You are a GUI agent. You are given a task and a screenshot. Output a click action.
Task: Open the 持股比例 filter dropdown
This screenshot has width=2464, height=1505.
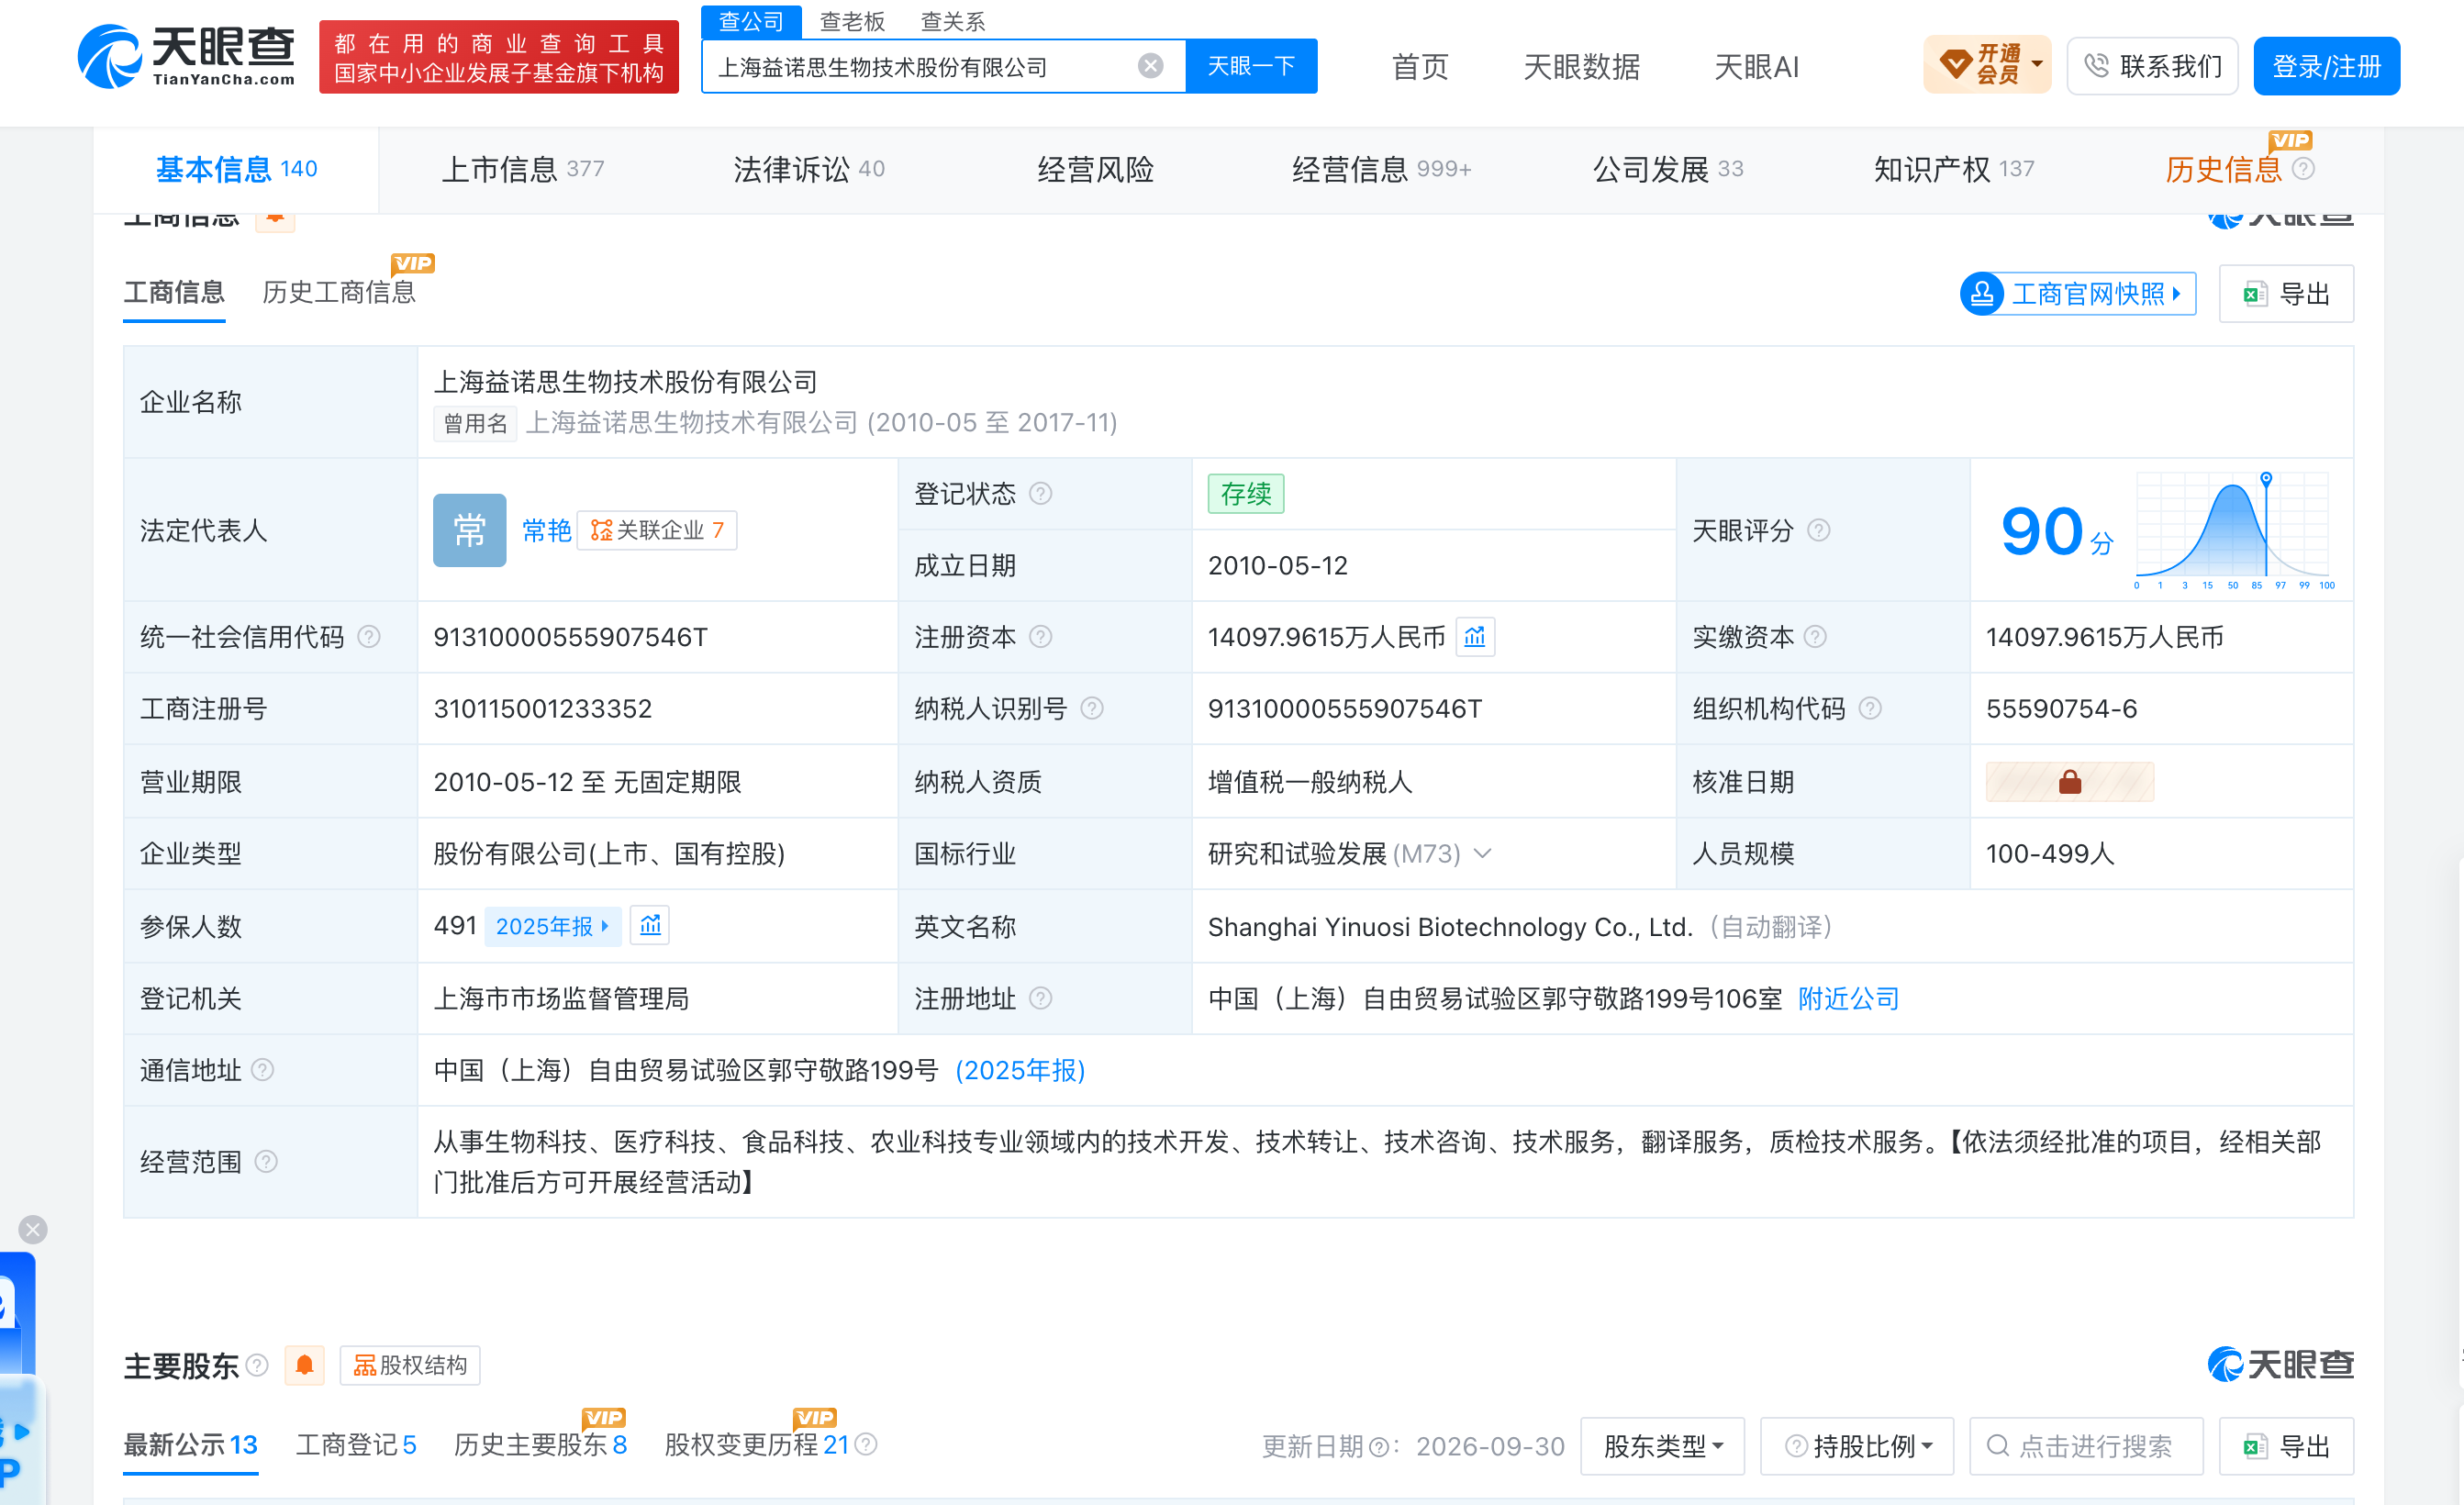(x=1857, y=1446)
